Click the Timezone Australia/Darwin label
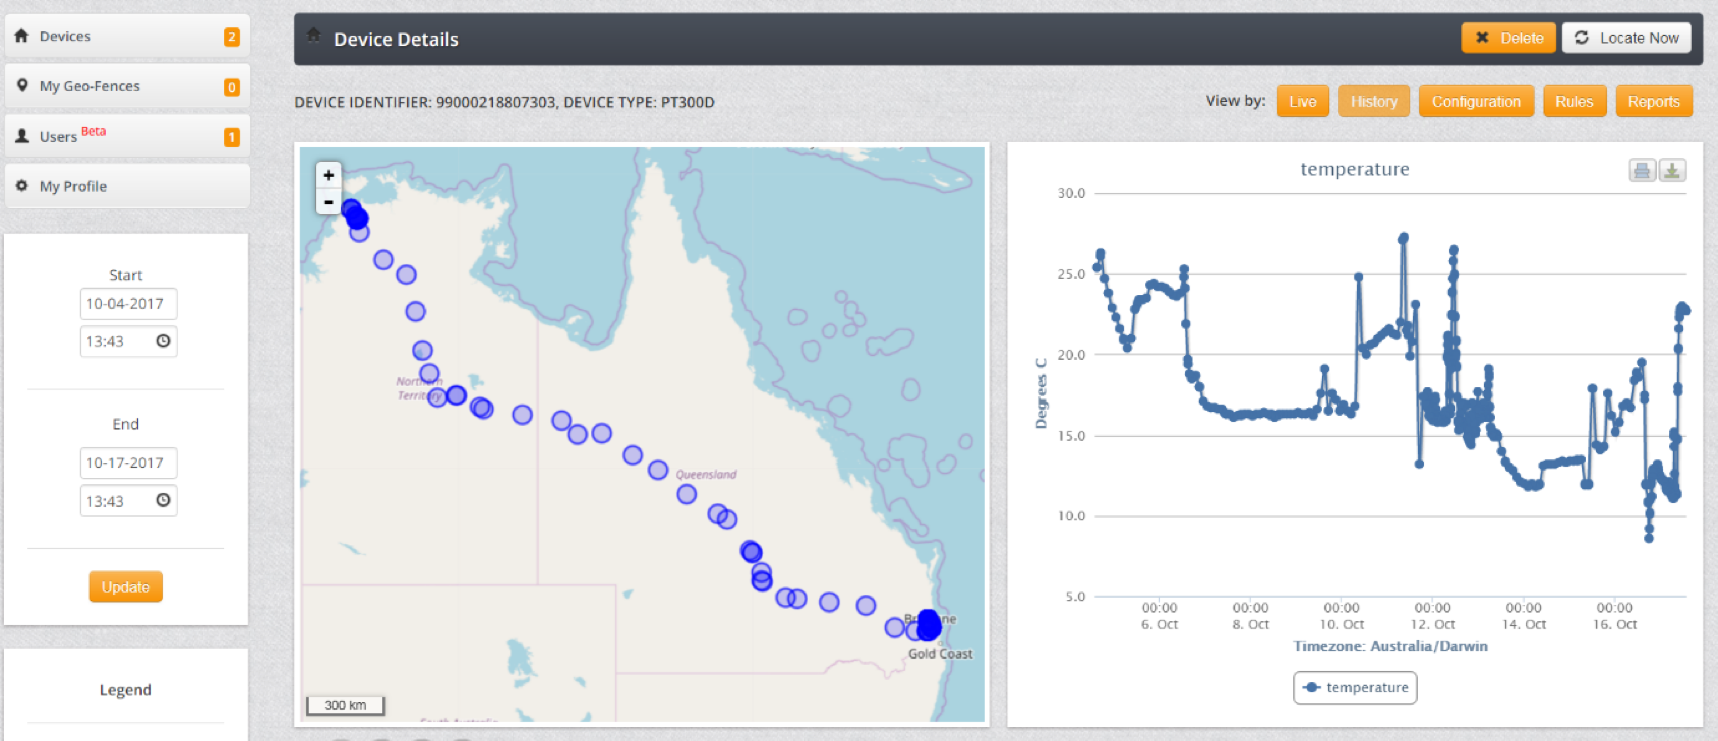Image resolution: width=1718 pixels, height=741 pixels. (1390, 646)
